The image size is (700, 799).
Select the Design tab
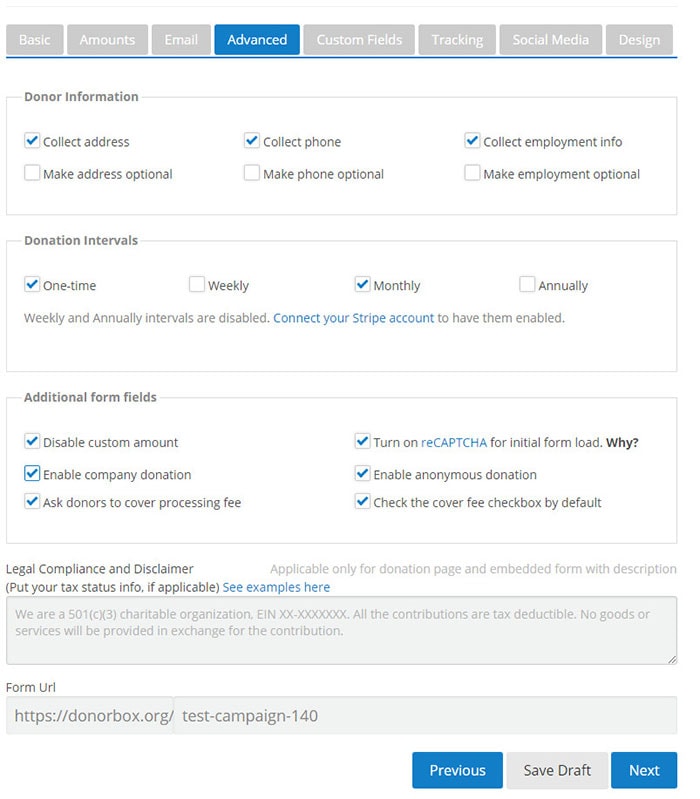[x=639, y=40]
